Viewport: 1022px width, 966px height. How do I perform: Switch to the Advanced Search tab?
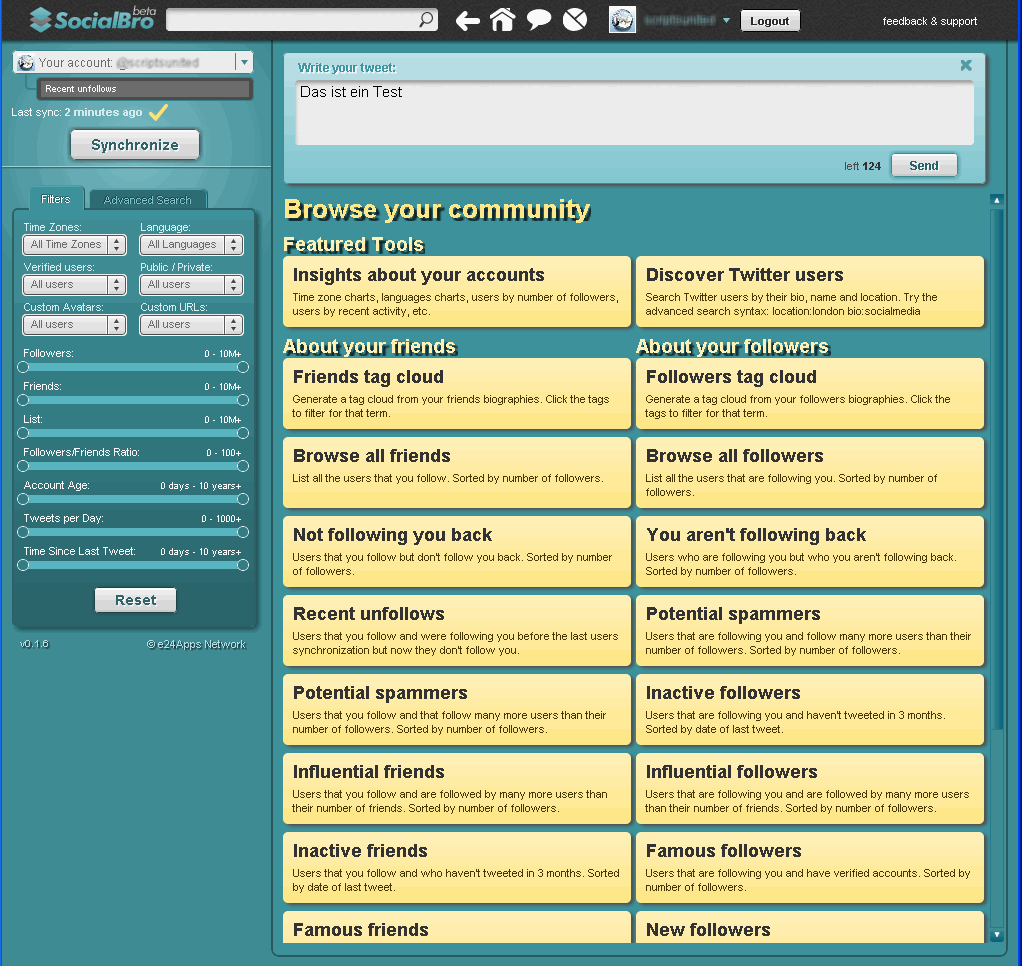[147, 200]
